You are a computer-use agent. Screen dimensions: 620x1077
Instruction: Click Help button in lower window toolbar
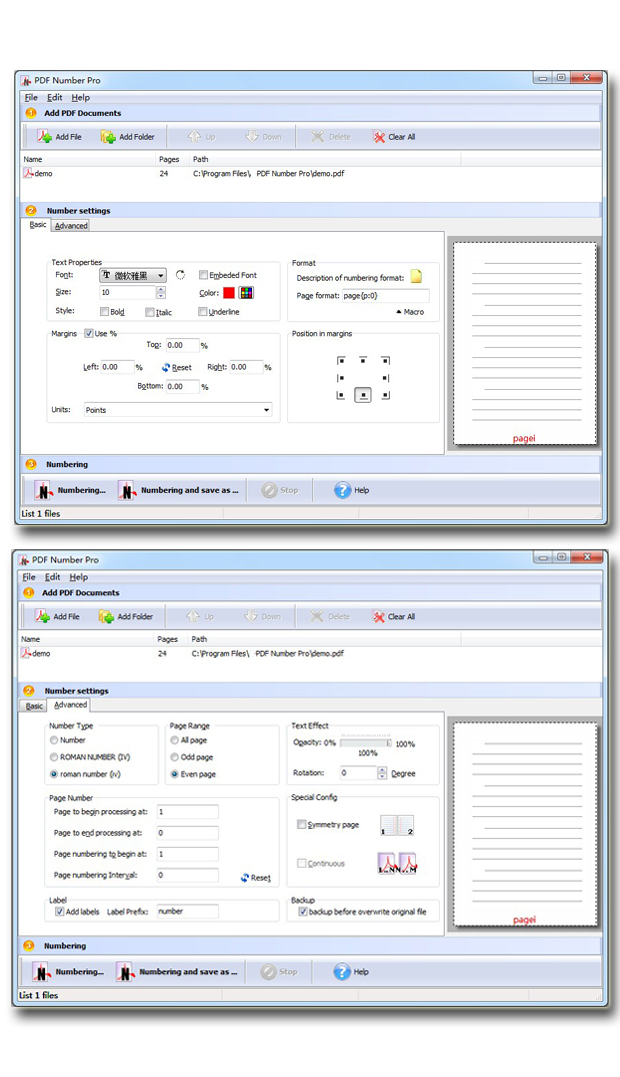351,972
